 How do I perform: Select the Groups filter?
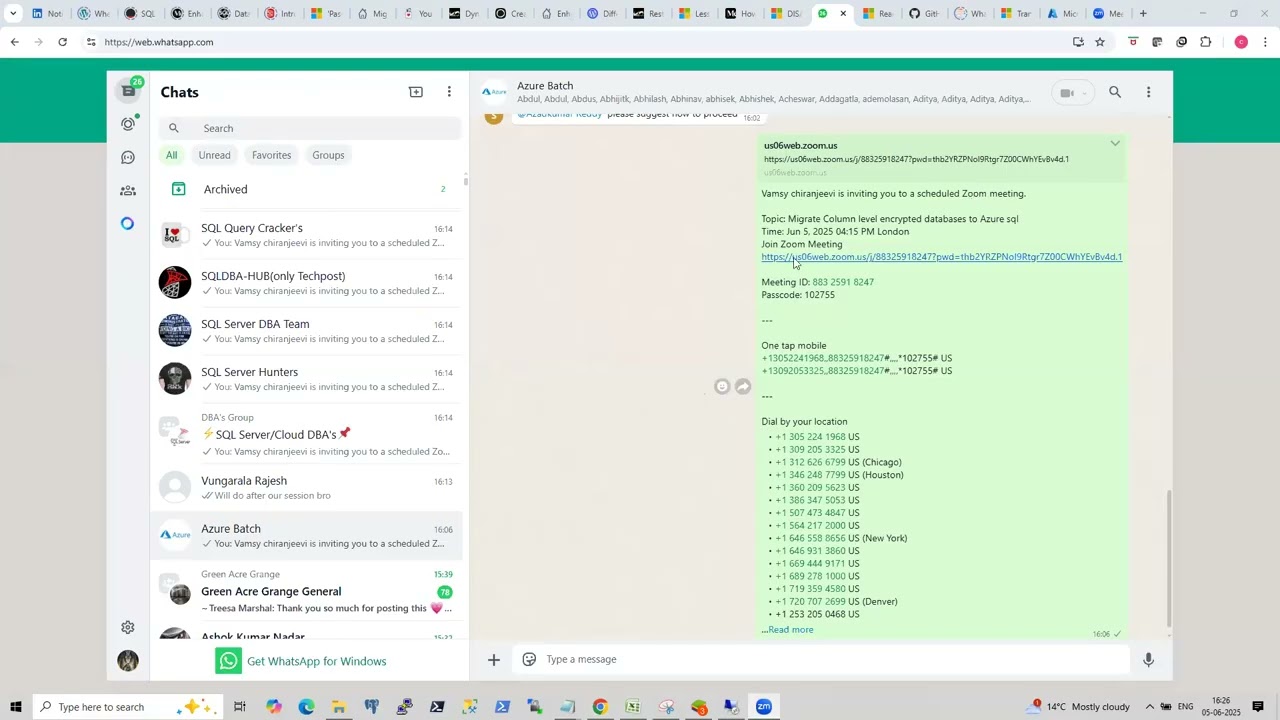click(328, 155)
